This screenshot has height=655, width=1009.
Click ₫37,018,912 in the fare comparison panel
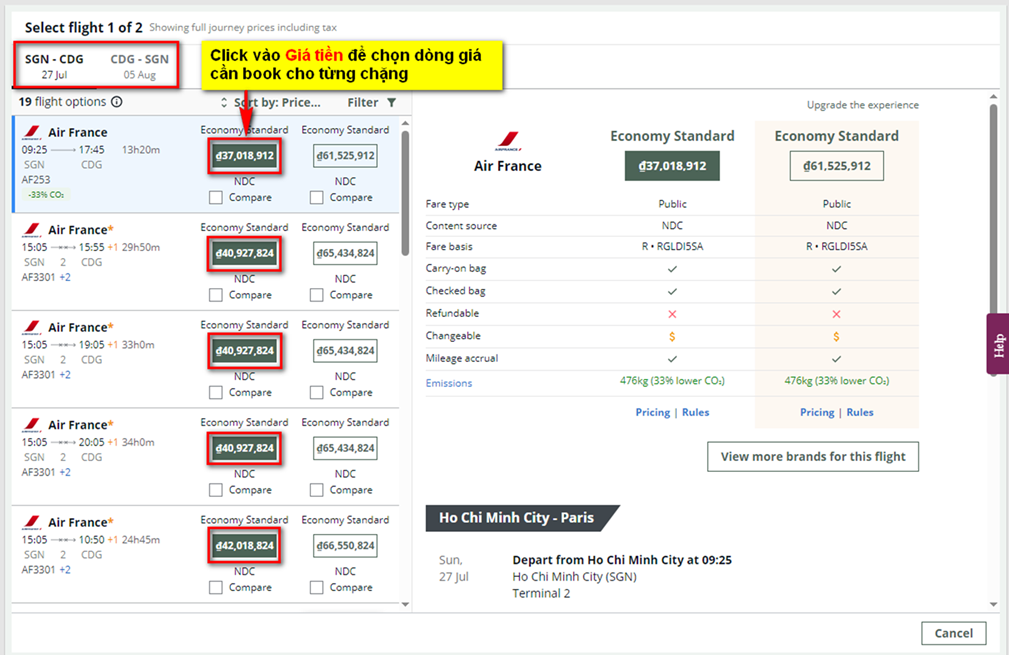coord(672,166)
